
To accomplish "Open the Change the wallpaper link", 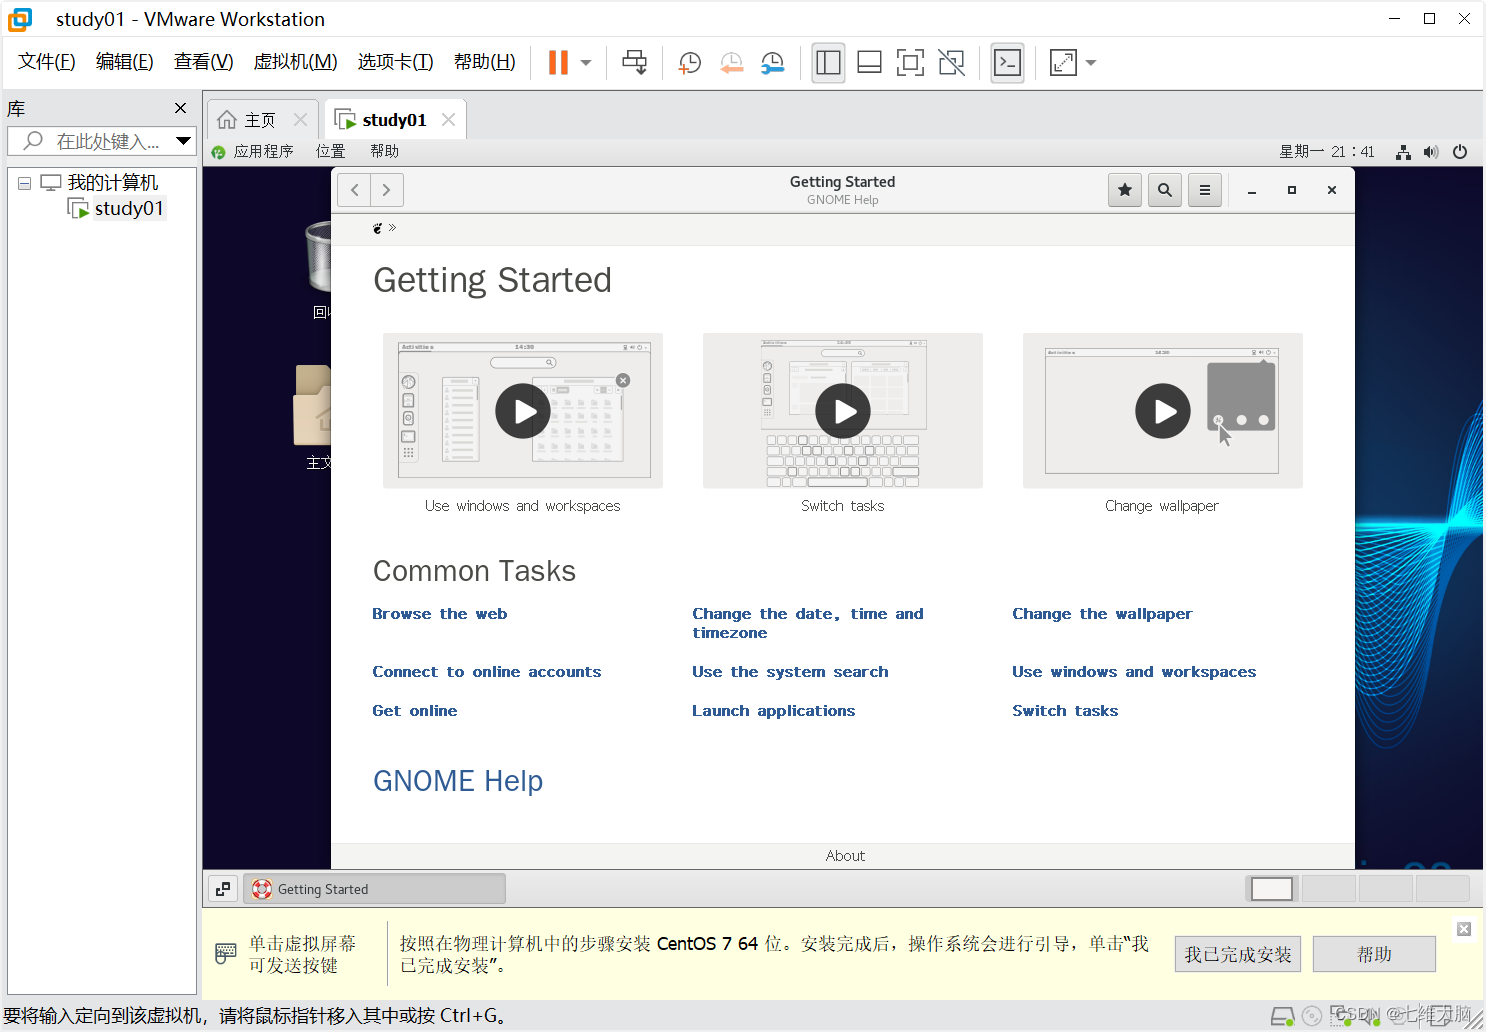I will [x=1102, y=614].
